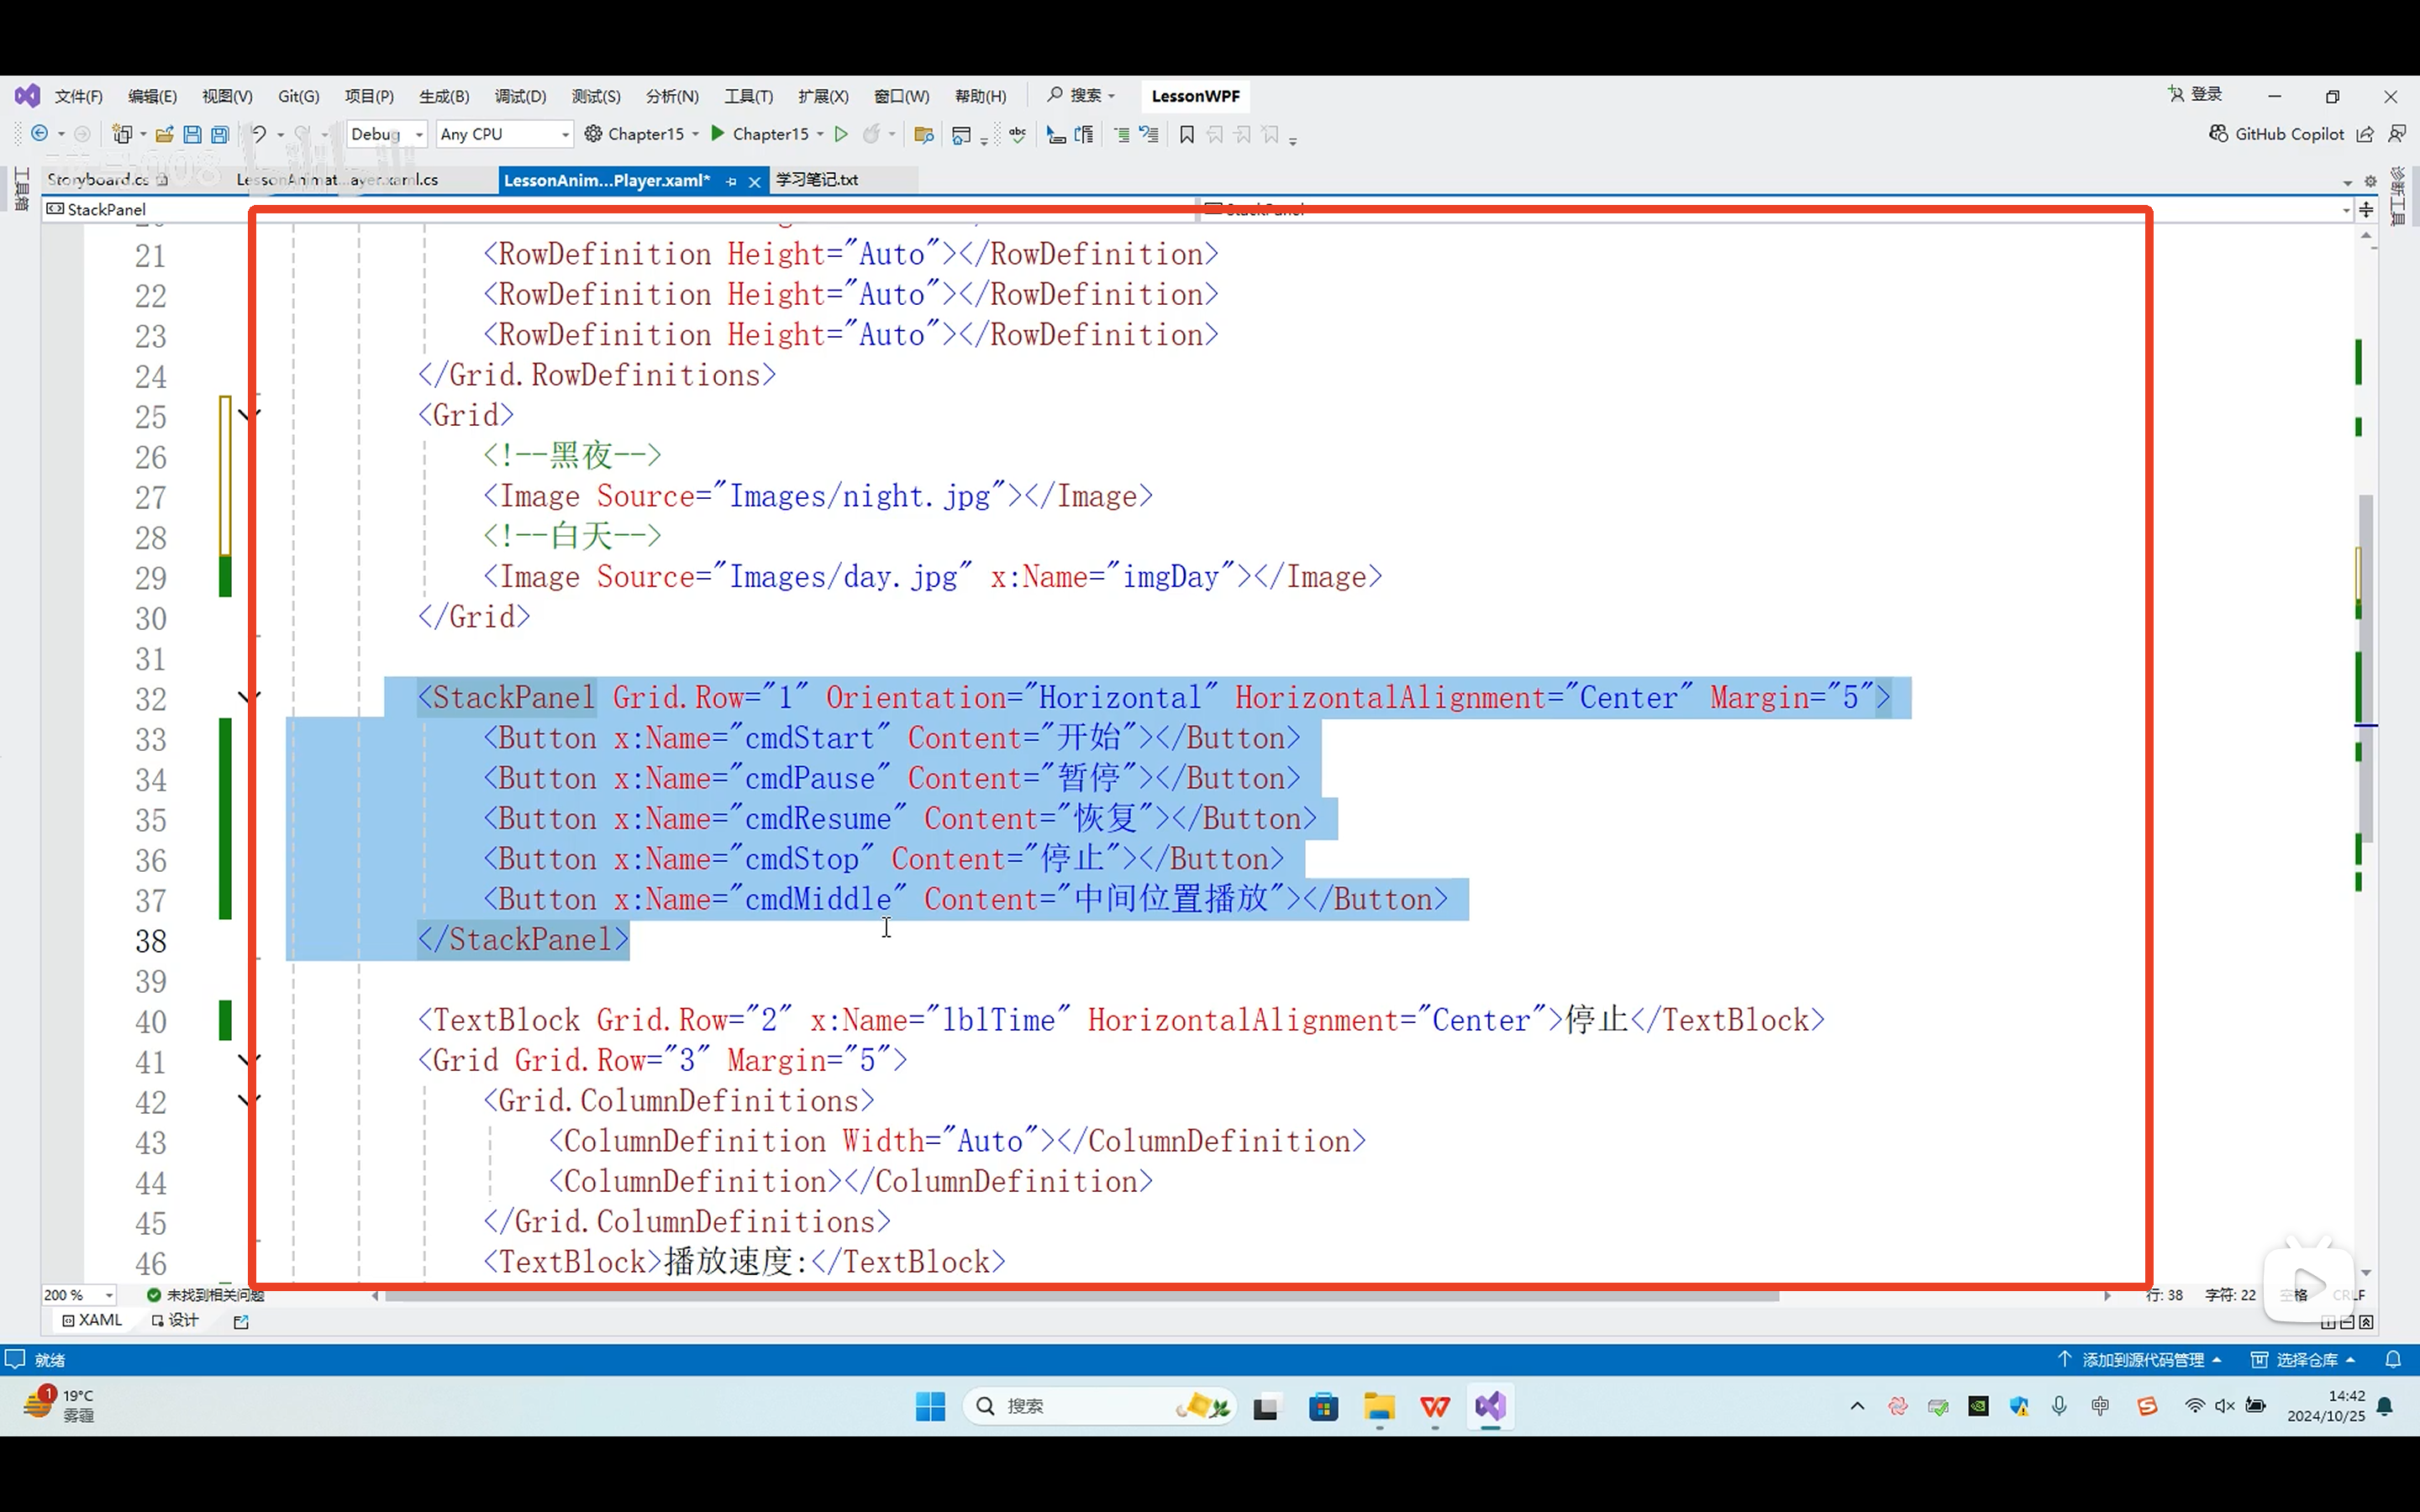2420x1512 pixels.
Task: Switch to the 学习笔记.txt tab
Action: 817,180
